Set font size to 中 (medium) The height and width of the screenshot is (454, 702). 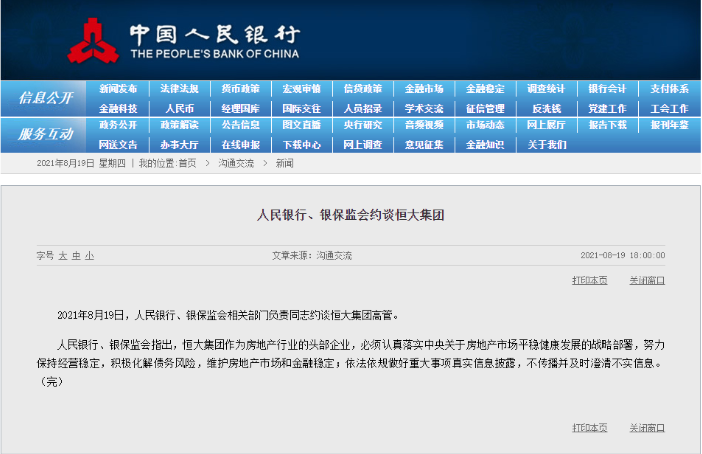pyautogui.click(x=76, y=256)
